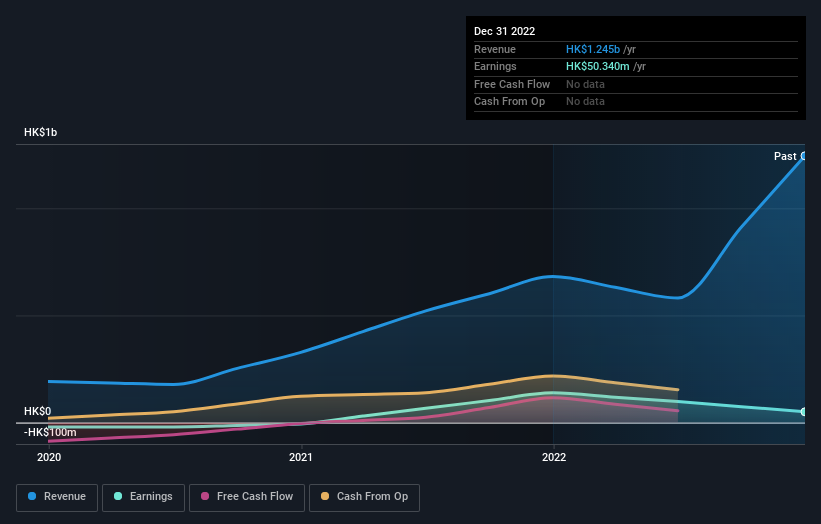The height and width of the screenshot is (524, 821).
Task: Click the blue Revenue legend dot
Action: (32, 496)
